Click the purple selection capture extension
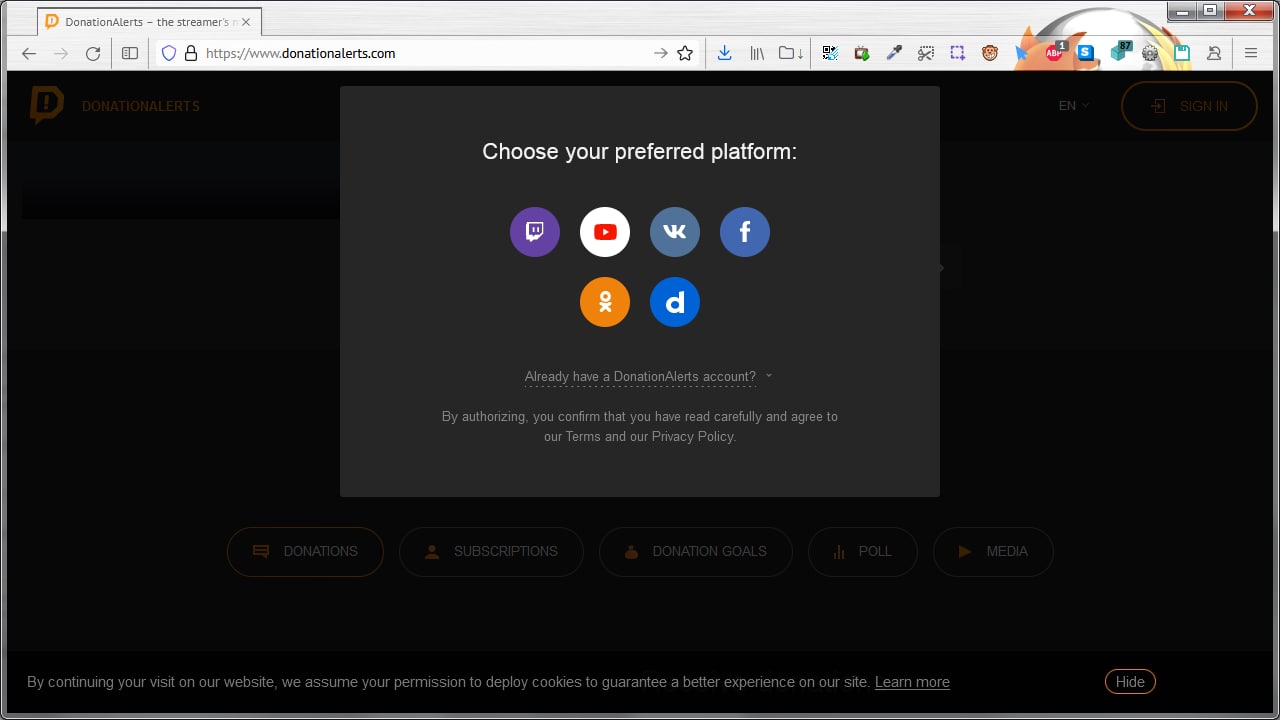 click(958, 54)
